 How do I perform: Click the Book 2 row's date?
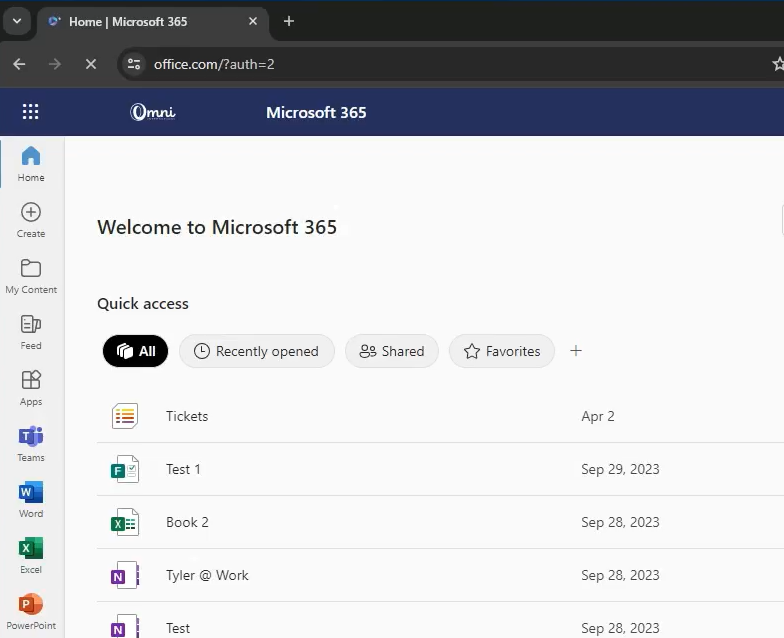[x=620, y=522]
